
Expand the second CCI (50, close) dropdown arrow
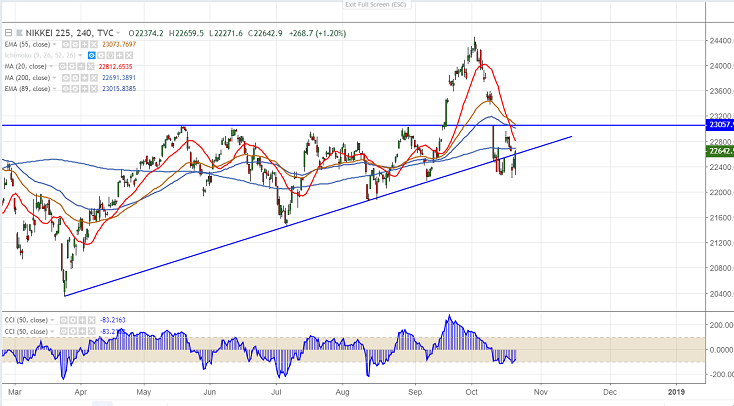[x=52, y=331]
